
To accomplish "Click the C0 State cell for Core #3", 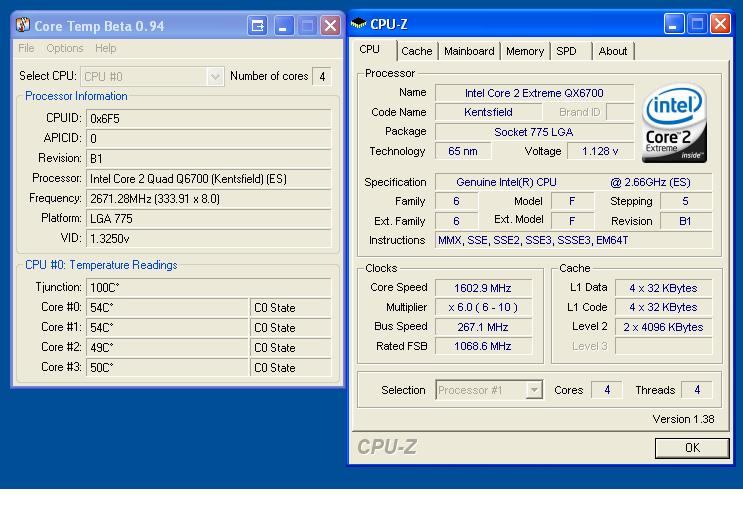I will [290, 368].
